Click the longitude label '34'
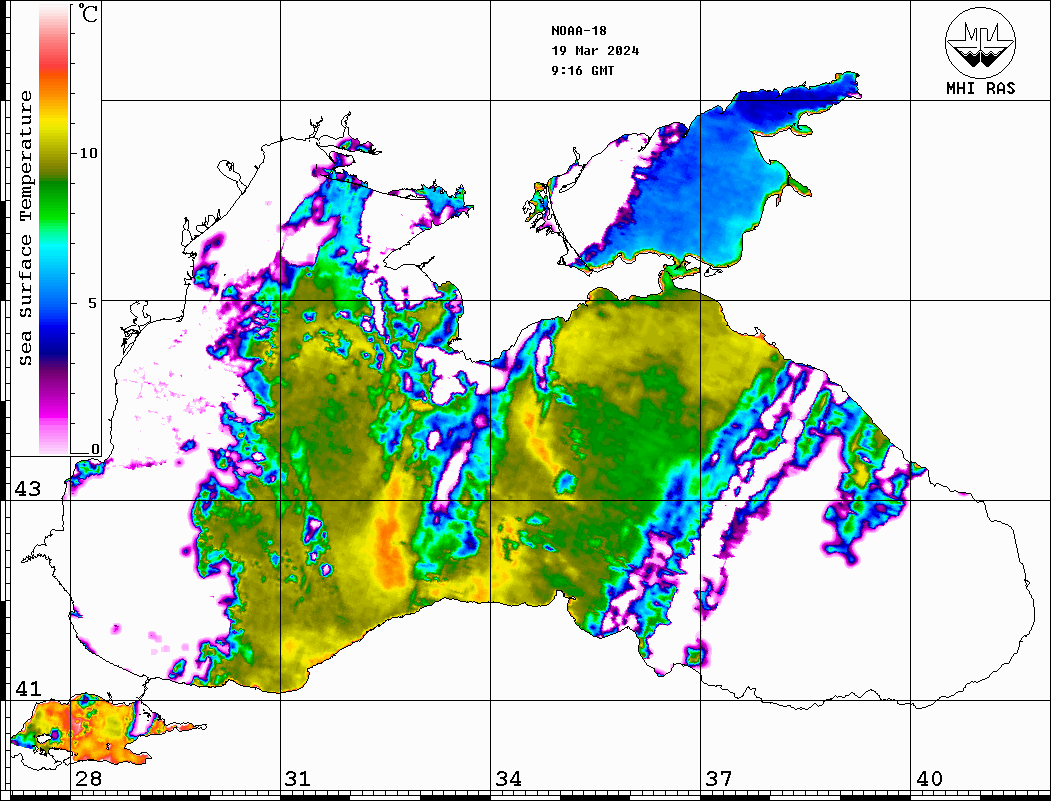Viewport: 1051px width, 801px height. coord(508,778)
